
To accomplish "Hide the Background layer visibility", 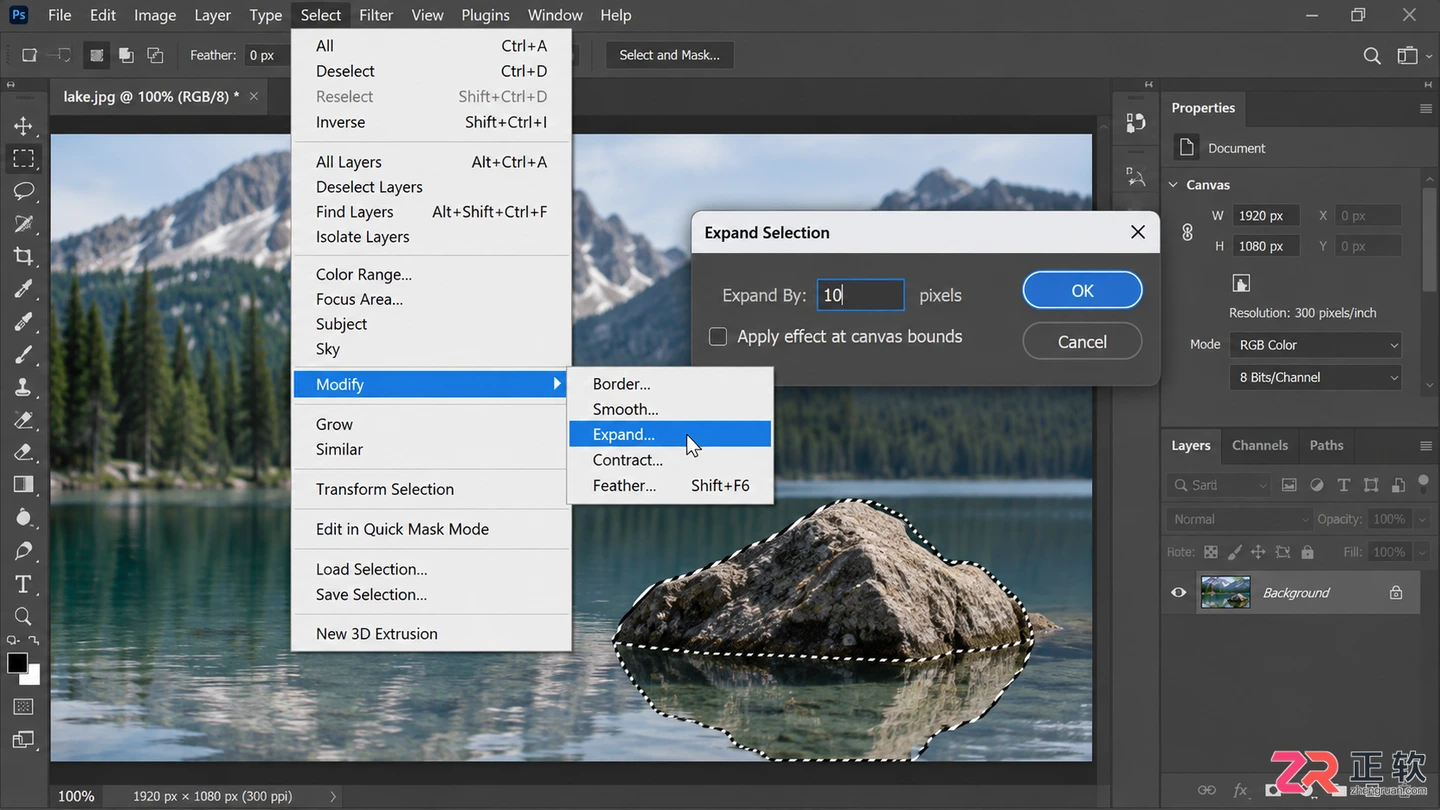I will tap(1179, 593).
